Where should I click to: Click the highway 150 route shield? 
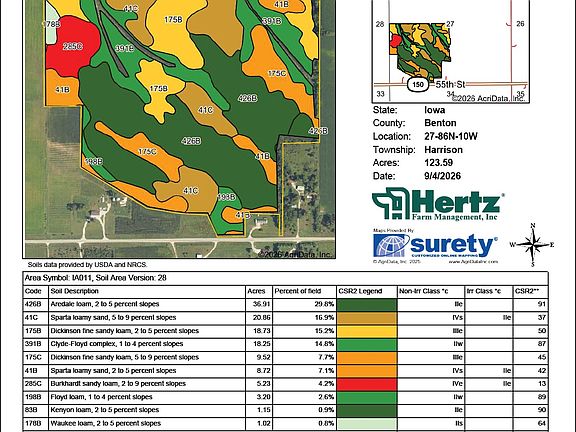pyautogui.click(x=418, y=84)
